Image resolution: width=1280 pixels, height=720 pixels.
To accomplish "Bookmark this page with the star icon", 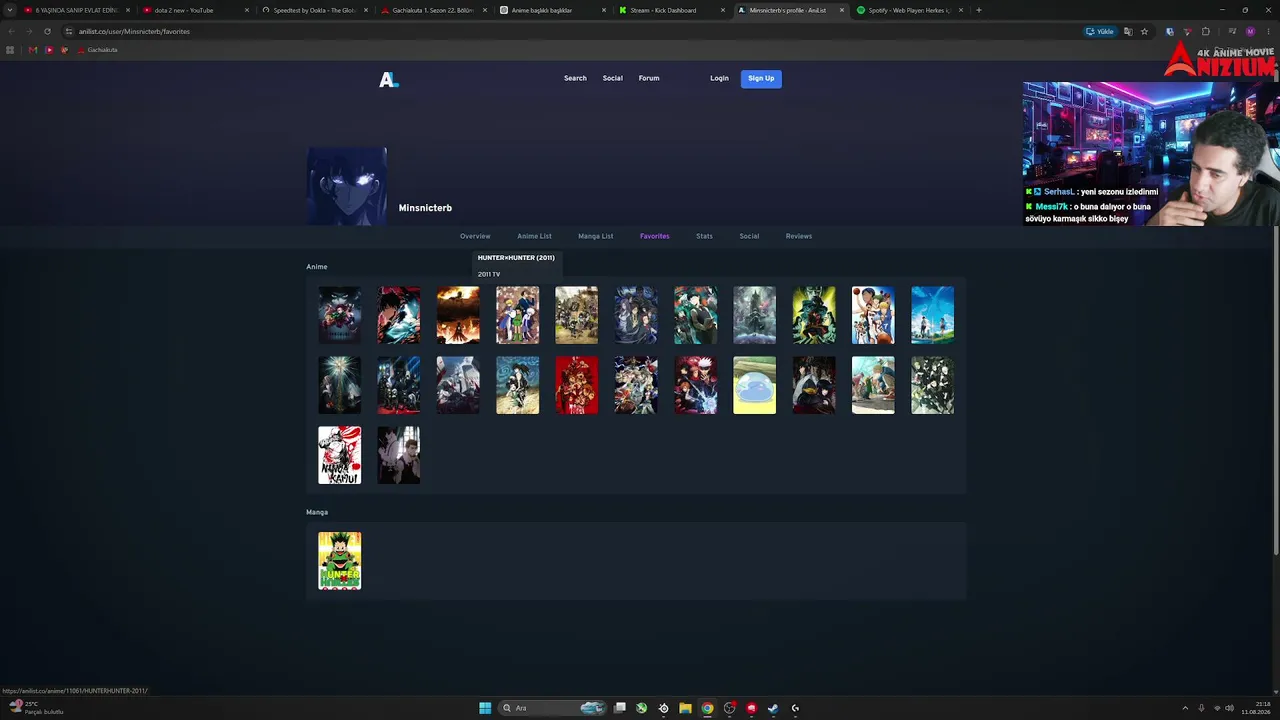I will pos(1144,31).
